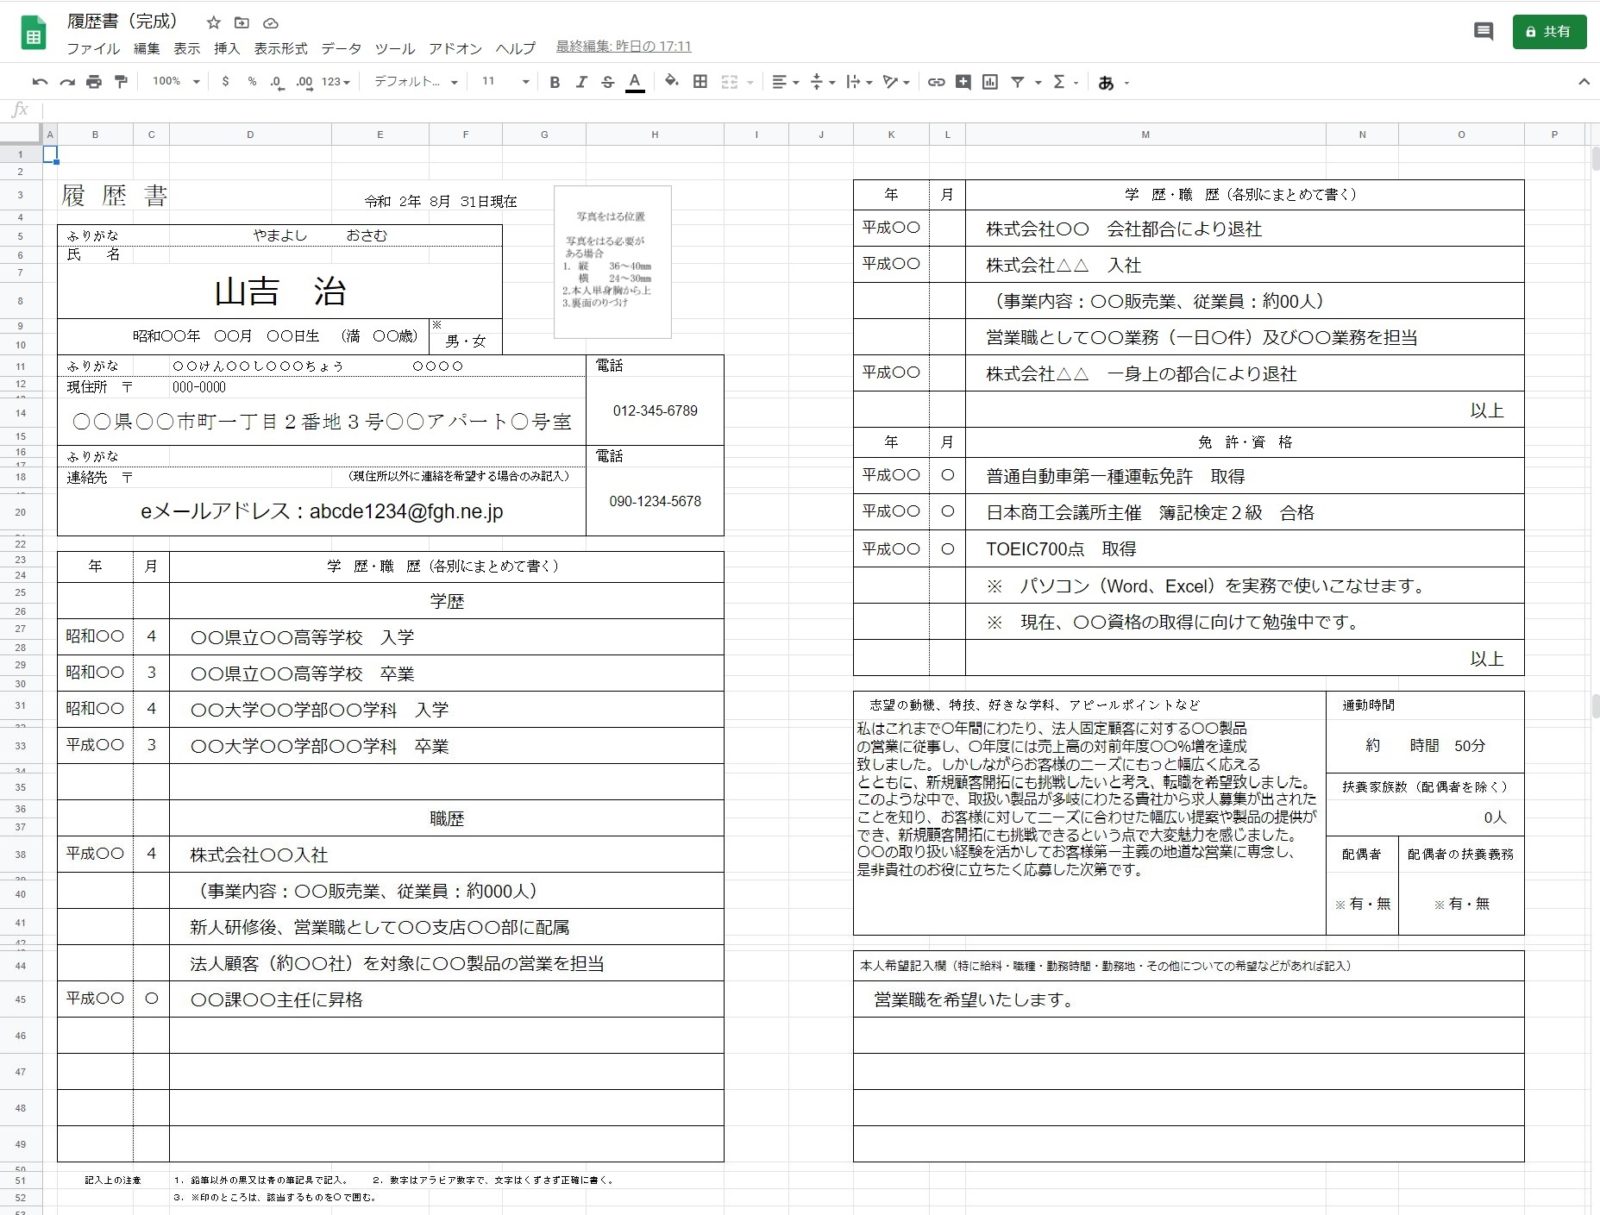Star the 履歴書（完成） document
Viewport: 1600px width, 1215px height.
coord(213,22)
